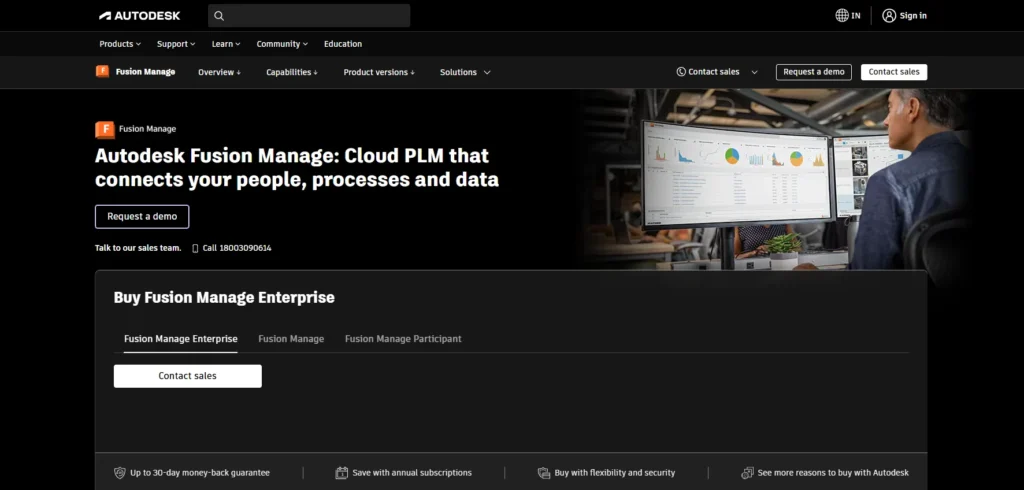The width and height of the screenshot is (1024, 490).
Task: Click the Fusion Manage product nav title
Action: (146, 72)
